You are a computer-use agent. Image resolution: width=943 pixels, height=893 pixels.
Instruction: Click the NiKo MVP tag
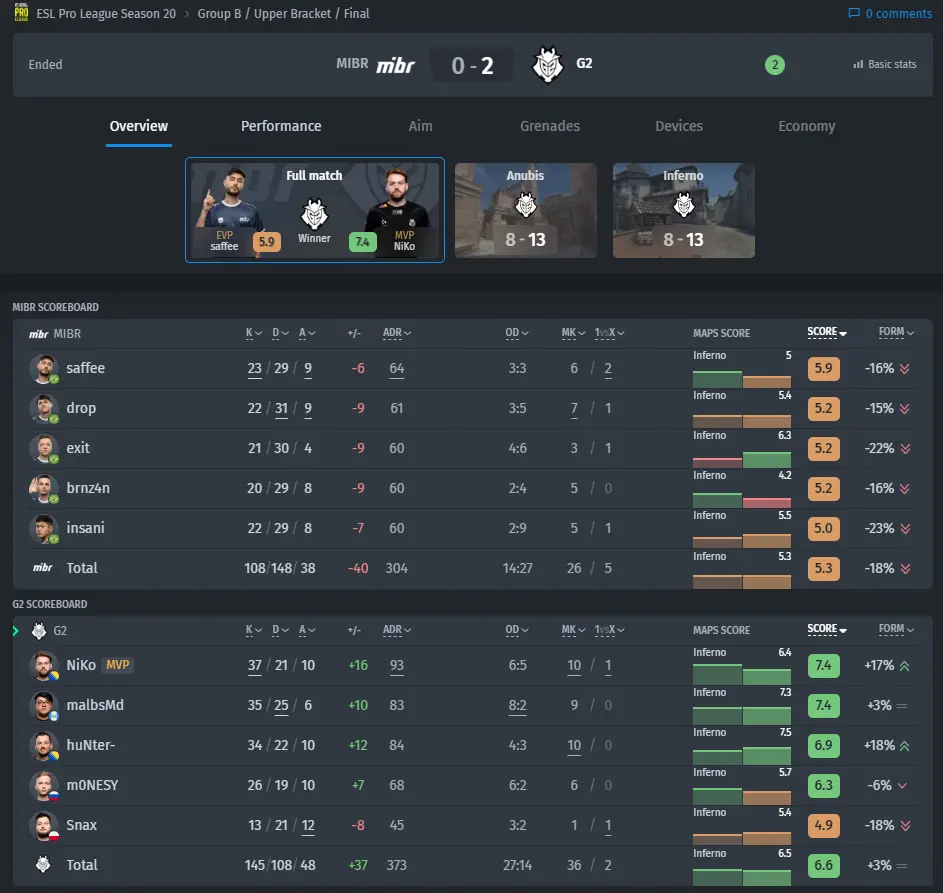118,665
